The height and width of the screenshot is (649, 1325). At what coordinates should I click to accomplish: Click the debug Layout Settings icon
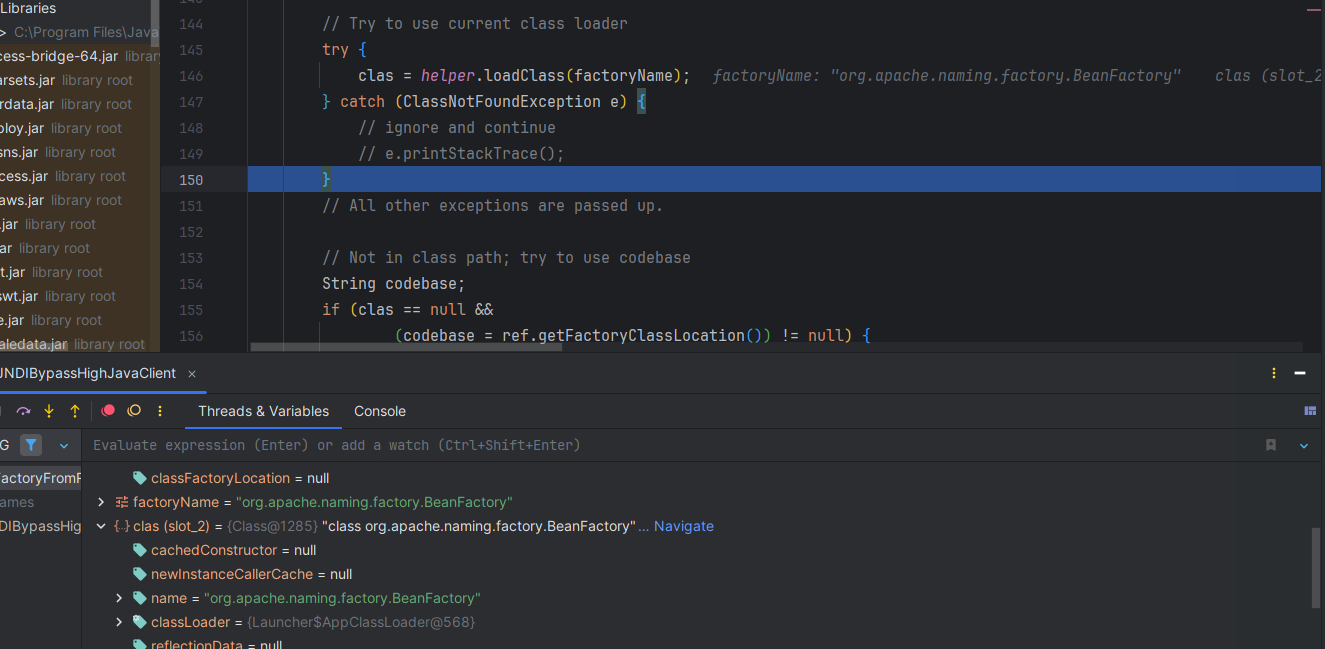click(x=1310, y=411)
